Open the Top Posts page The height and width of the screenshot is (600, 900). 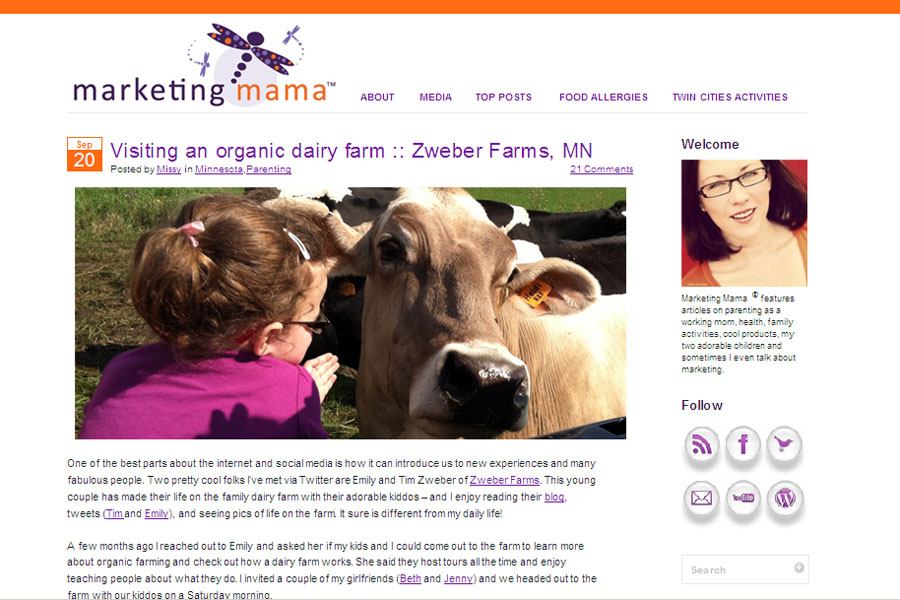(x=503, y=97)
